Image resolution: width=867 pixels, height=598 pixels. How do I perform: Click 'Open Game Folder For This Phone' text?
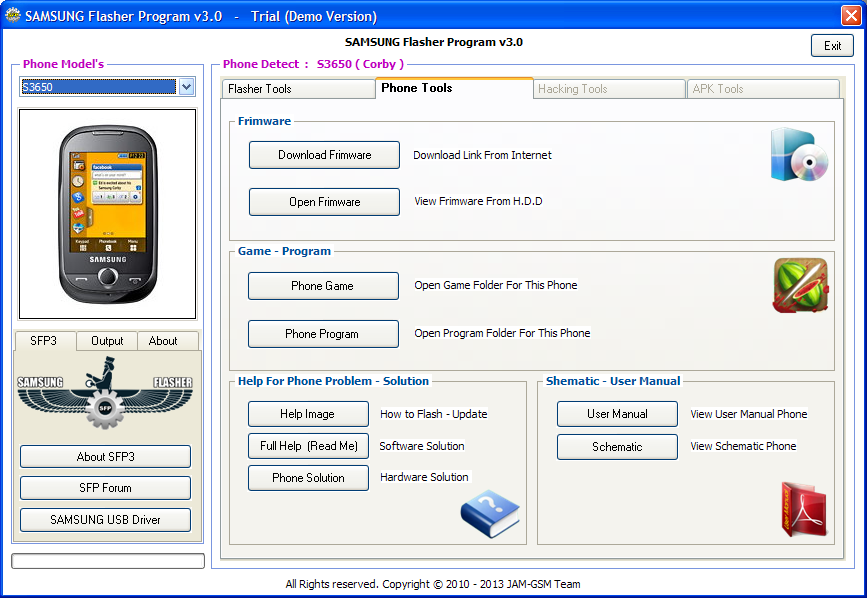click(496, 285)
